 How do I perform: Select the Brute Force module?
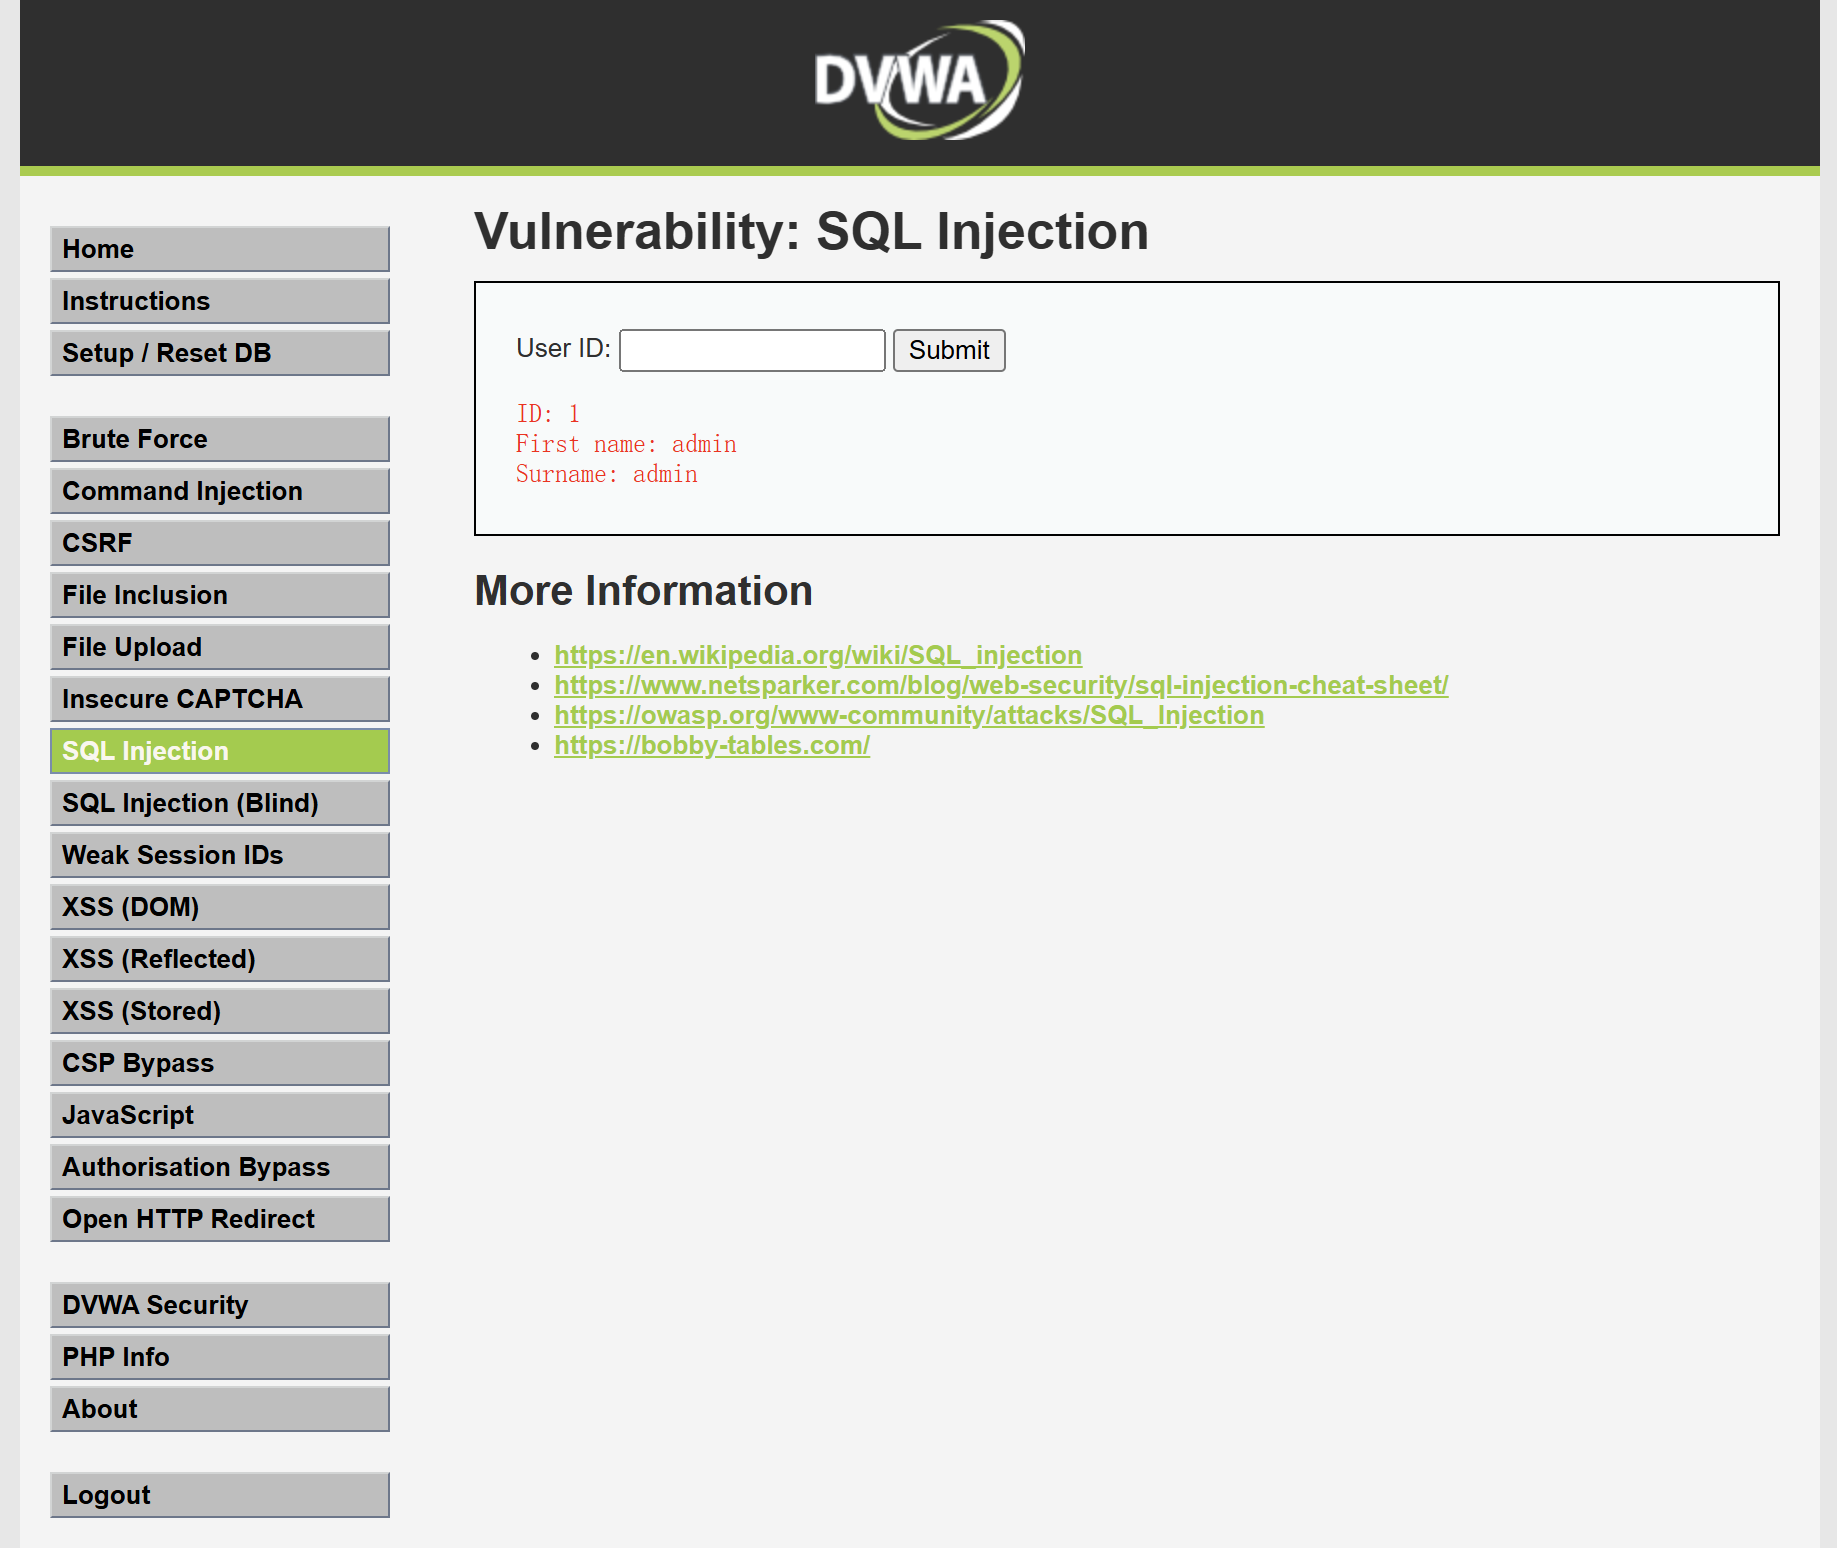click(220, 439)
